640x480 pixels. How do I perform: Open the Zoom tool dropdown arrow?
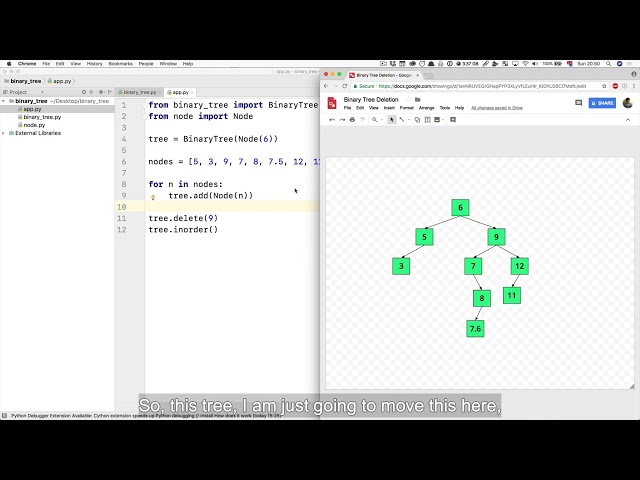click(382, 120)
